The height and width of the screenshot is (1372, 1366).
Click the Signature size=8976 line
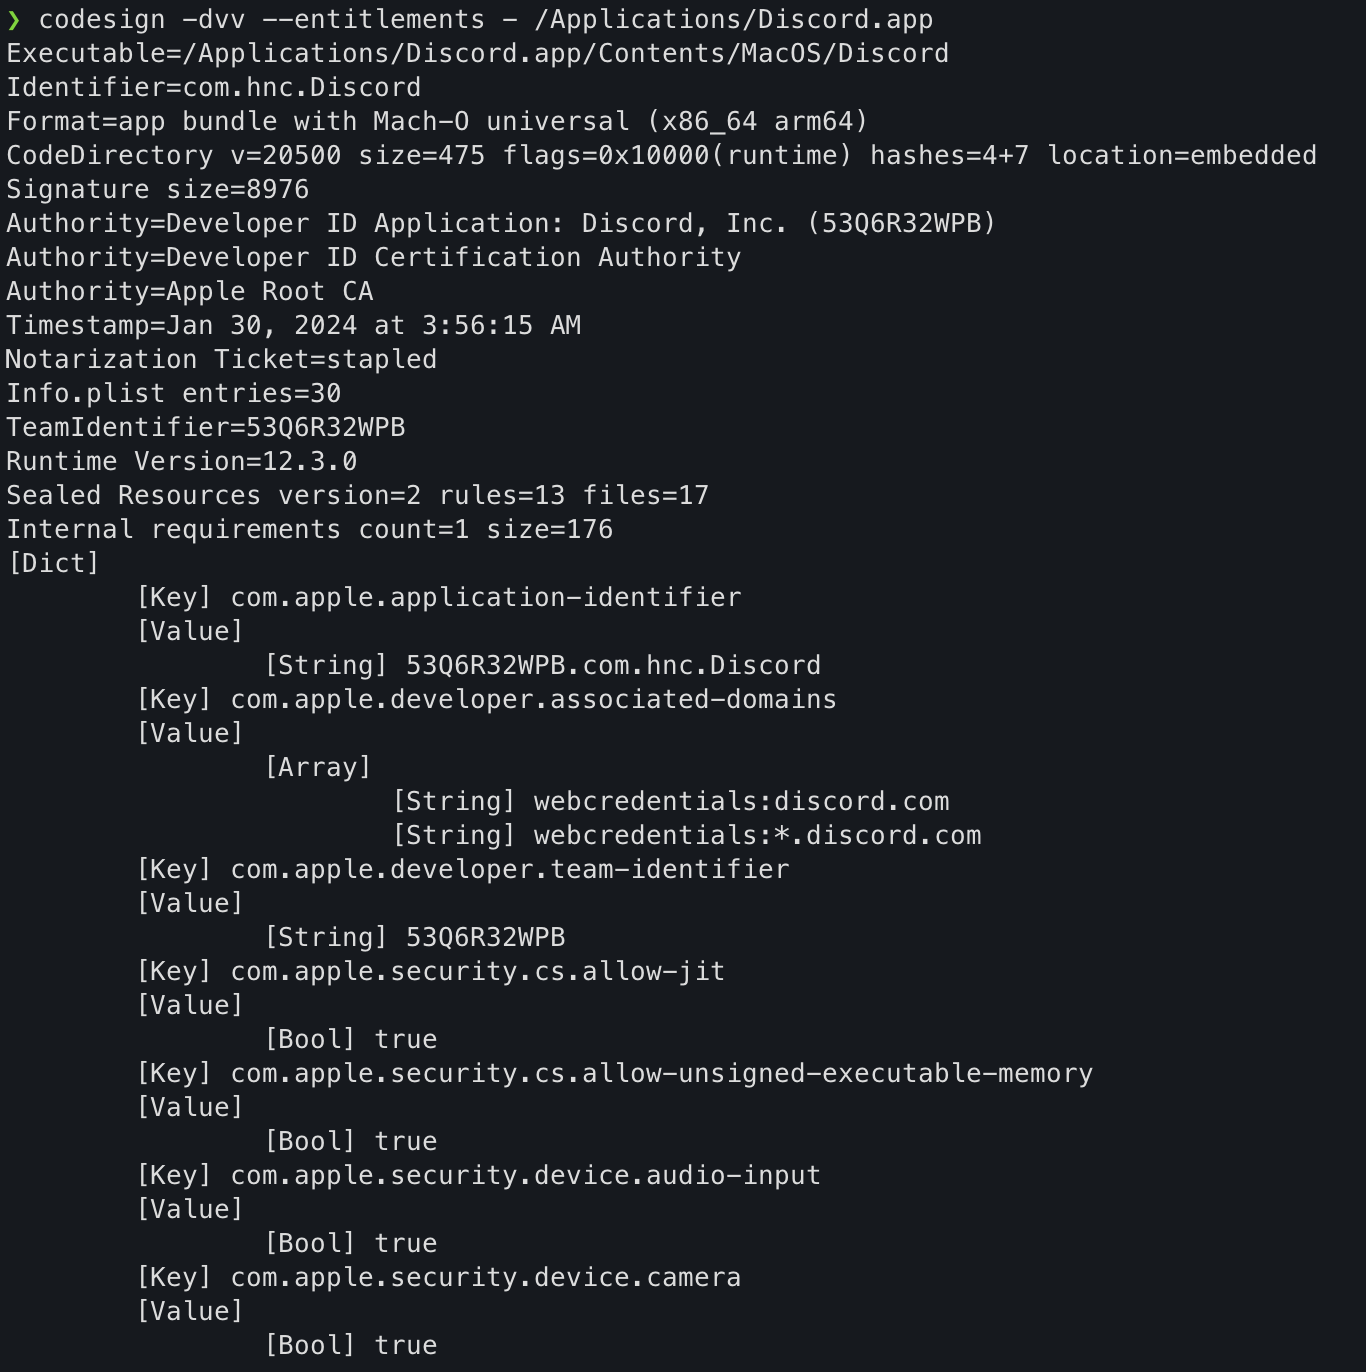tap(157, 190)
